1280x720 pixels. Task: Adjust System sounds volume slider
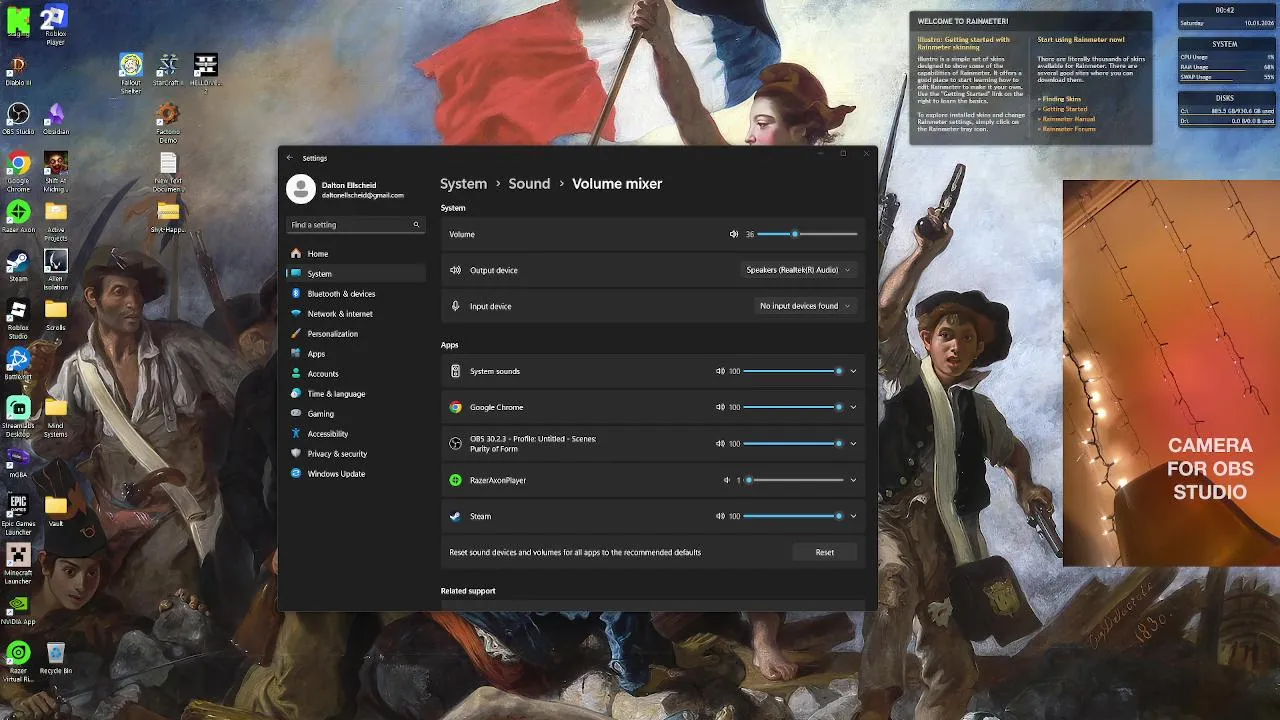793,371
